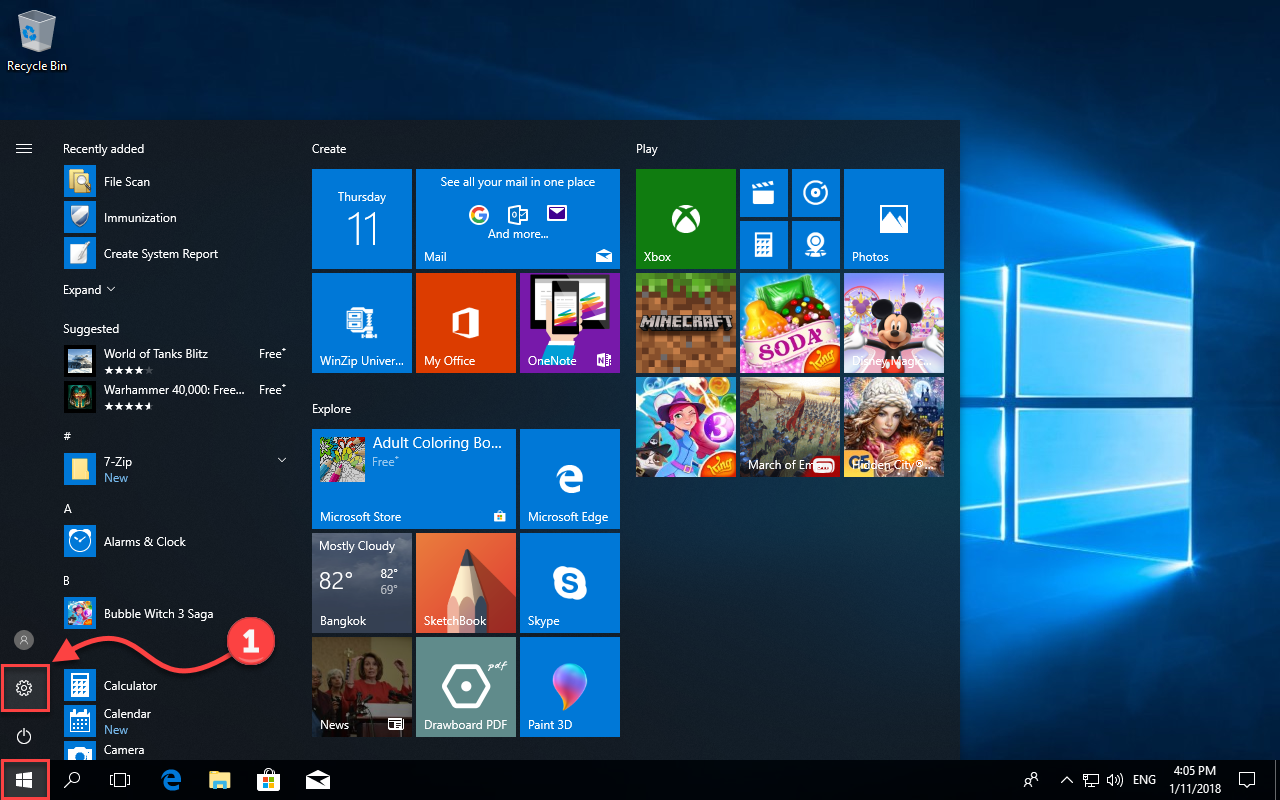Launch the Minecraft tile
1280x800 pixels.
point(686,323)
